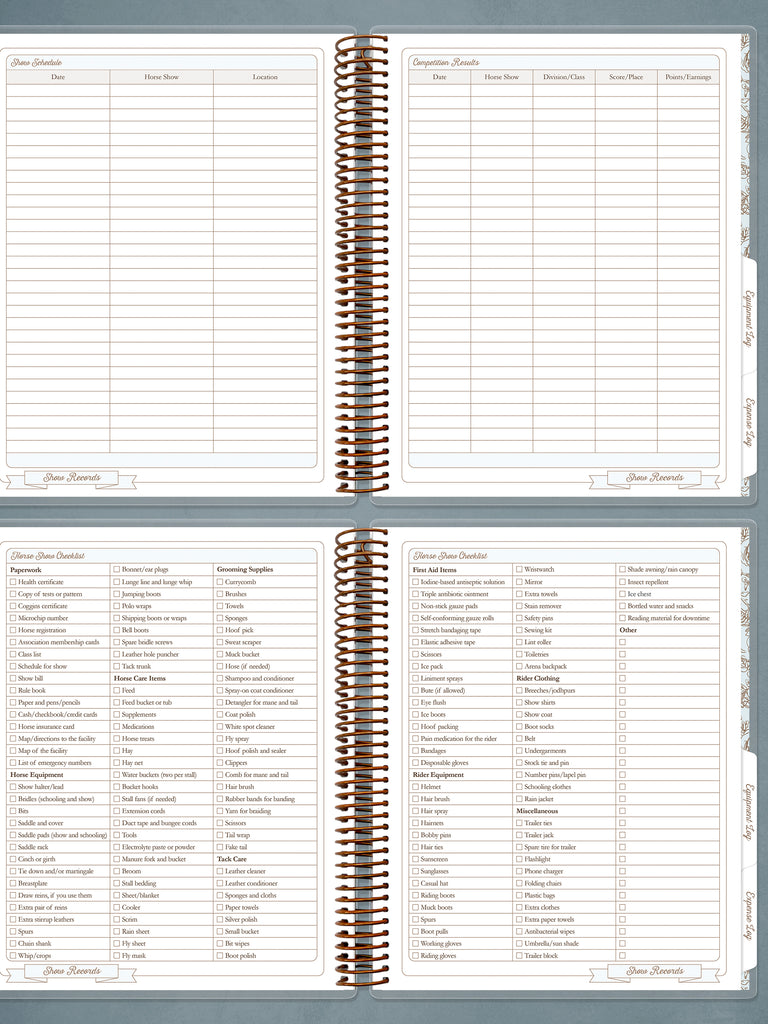
Task: Select the Paperwork section heading
Action: tap(26, 570)
